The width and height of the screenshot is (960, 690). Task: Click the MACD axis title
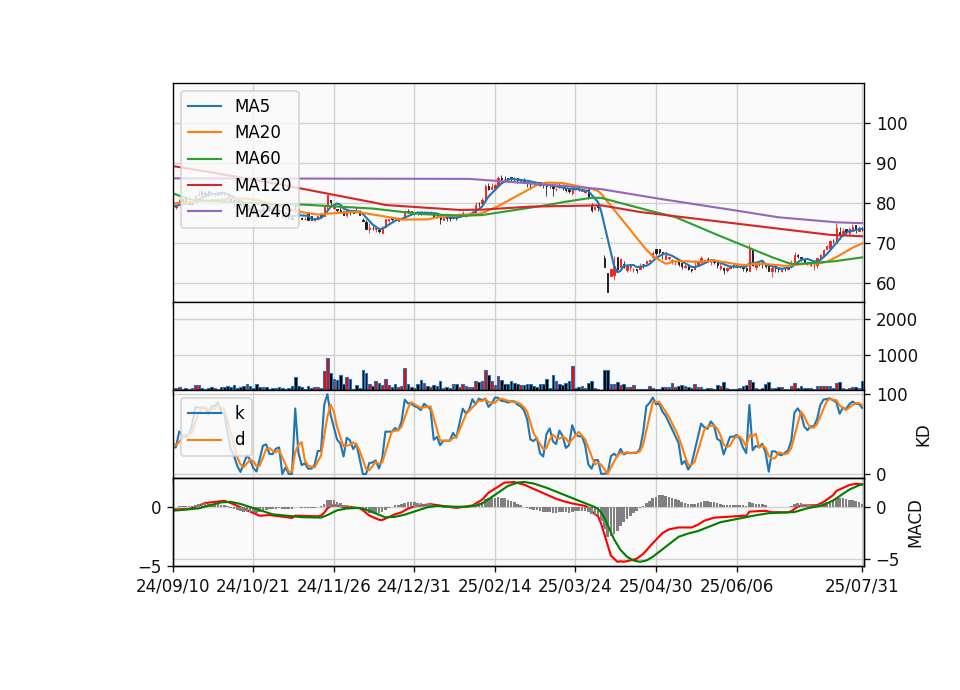point(915,524)
